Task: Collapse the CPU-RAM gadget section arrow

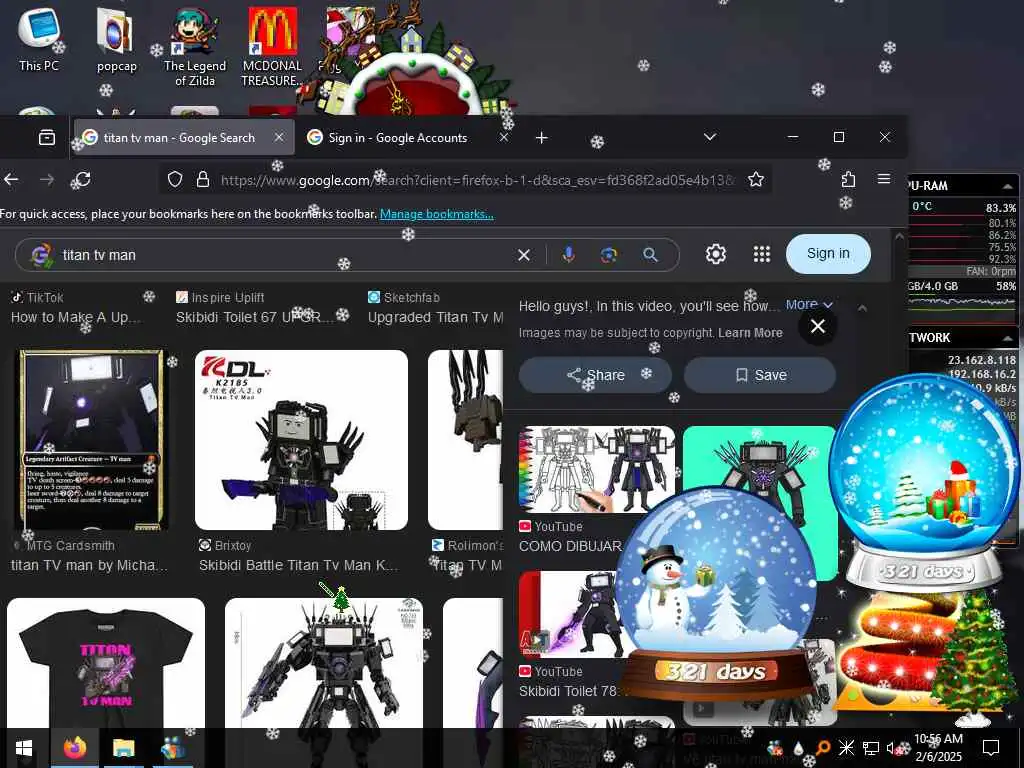Action: 1008,186
